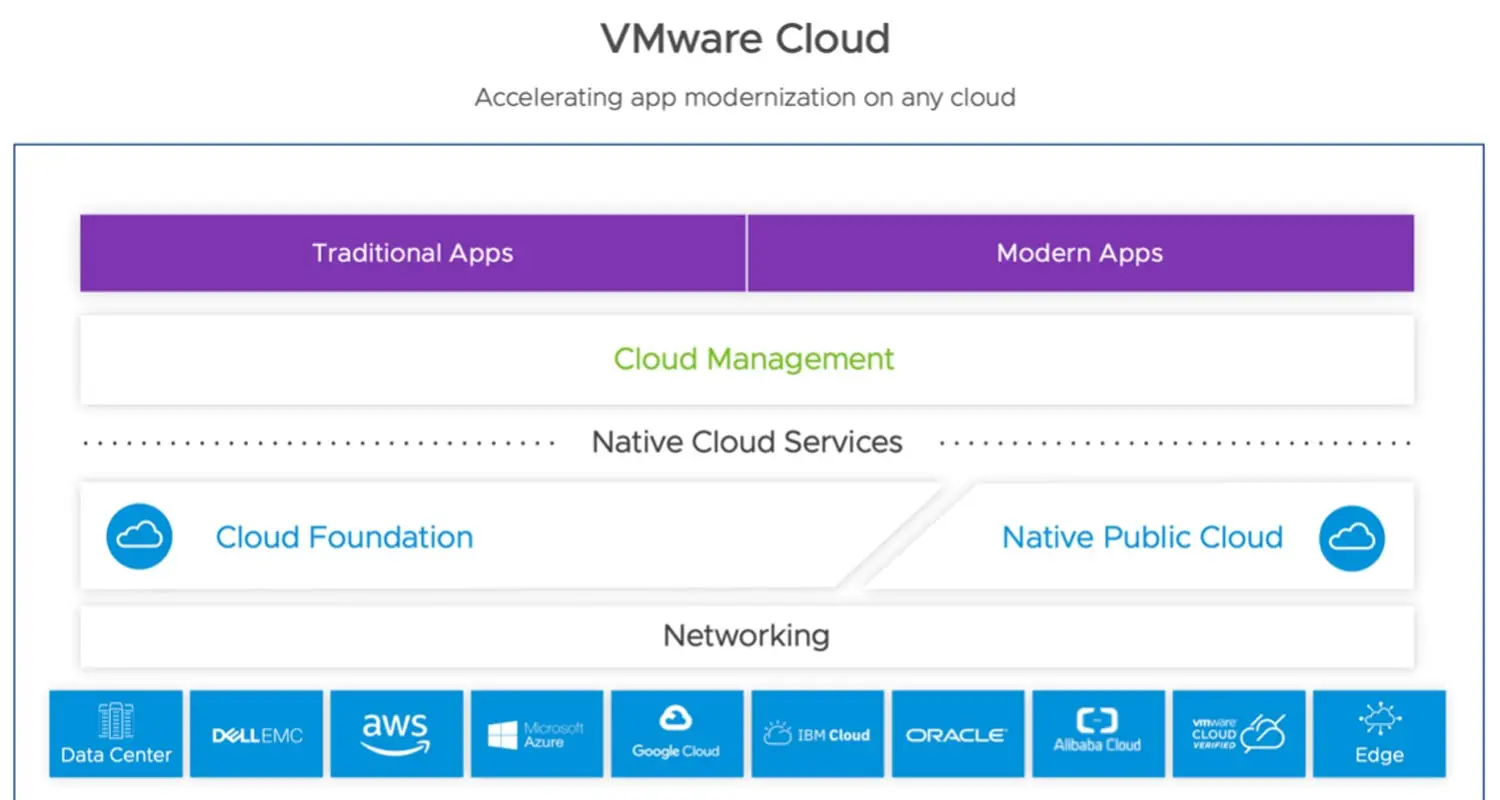Switch to the Modern Apps section

pos(1078,253)
